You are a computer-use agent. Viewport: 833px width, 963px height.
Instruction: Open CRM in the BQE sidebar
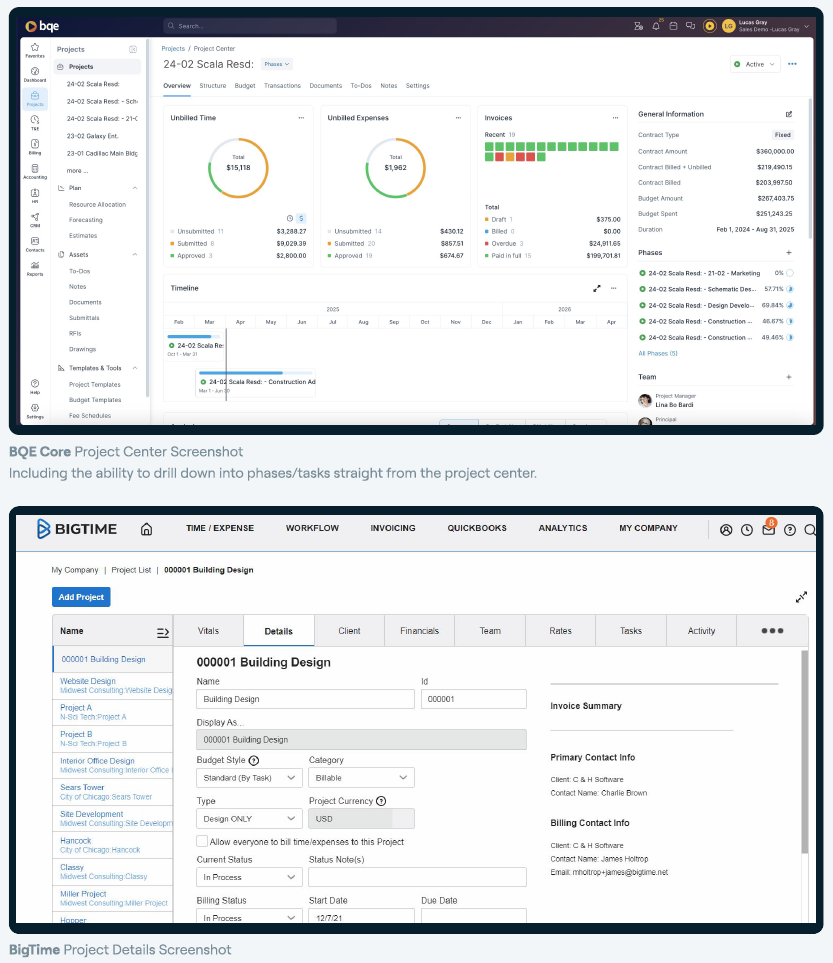[x=35, y=220]
